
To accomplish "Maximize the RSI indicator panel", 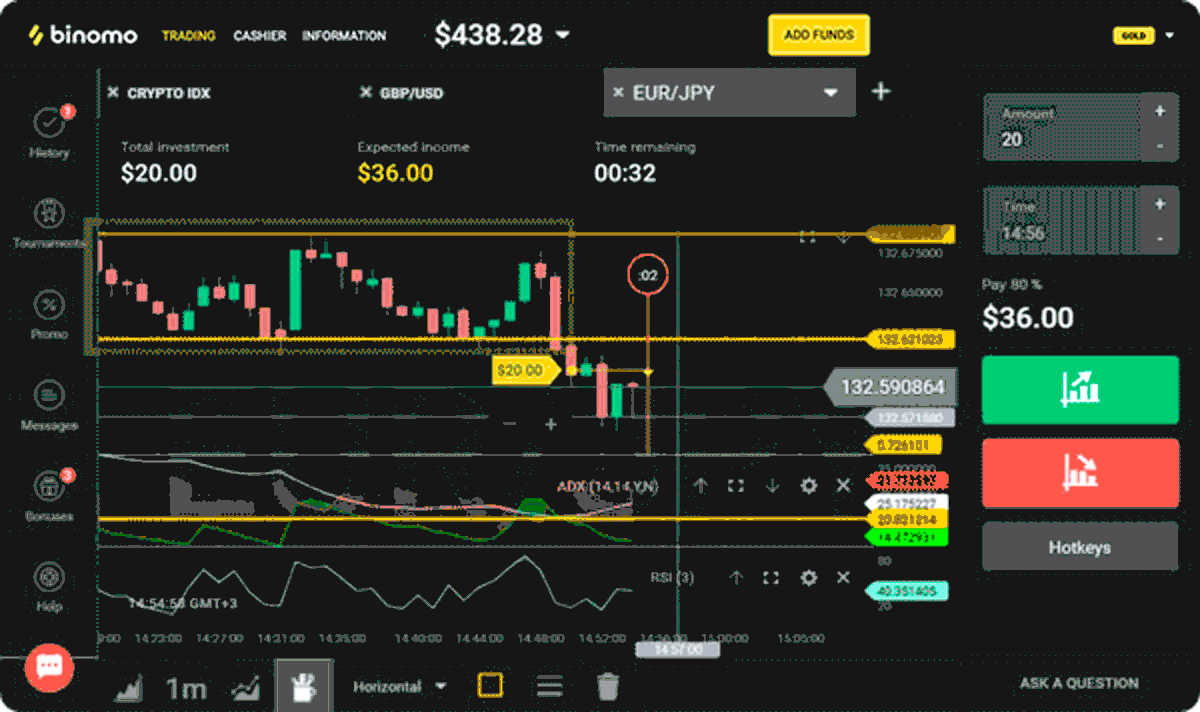I will (x=771, y=577).
